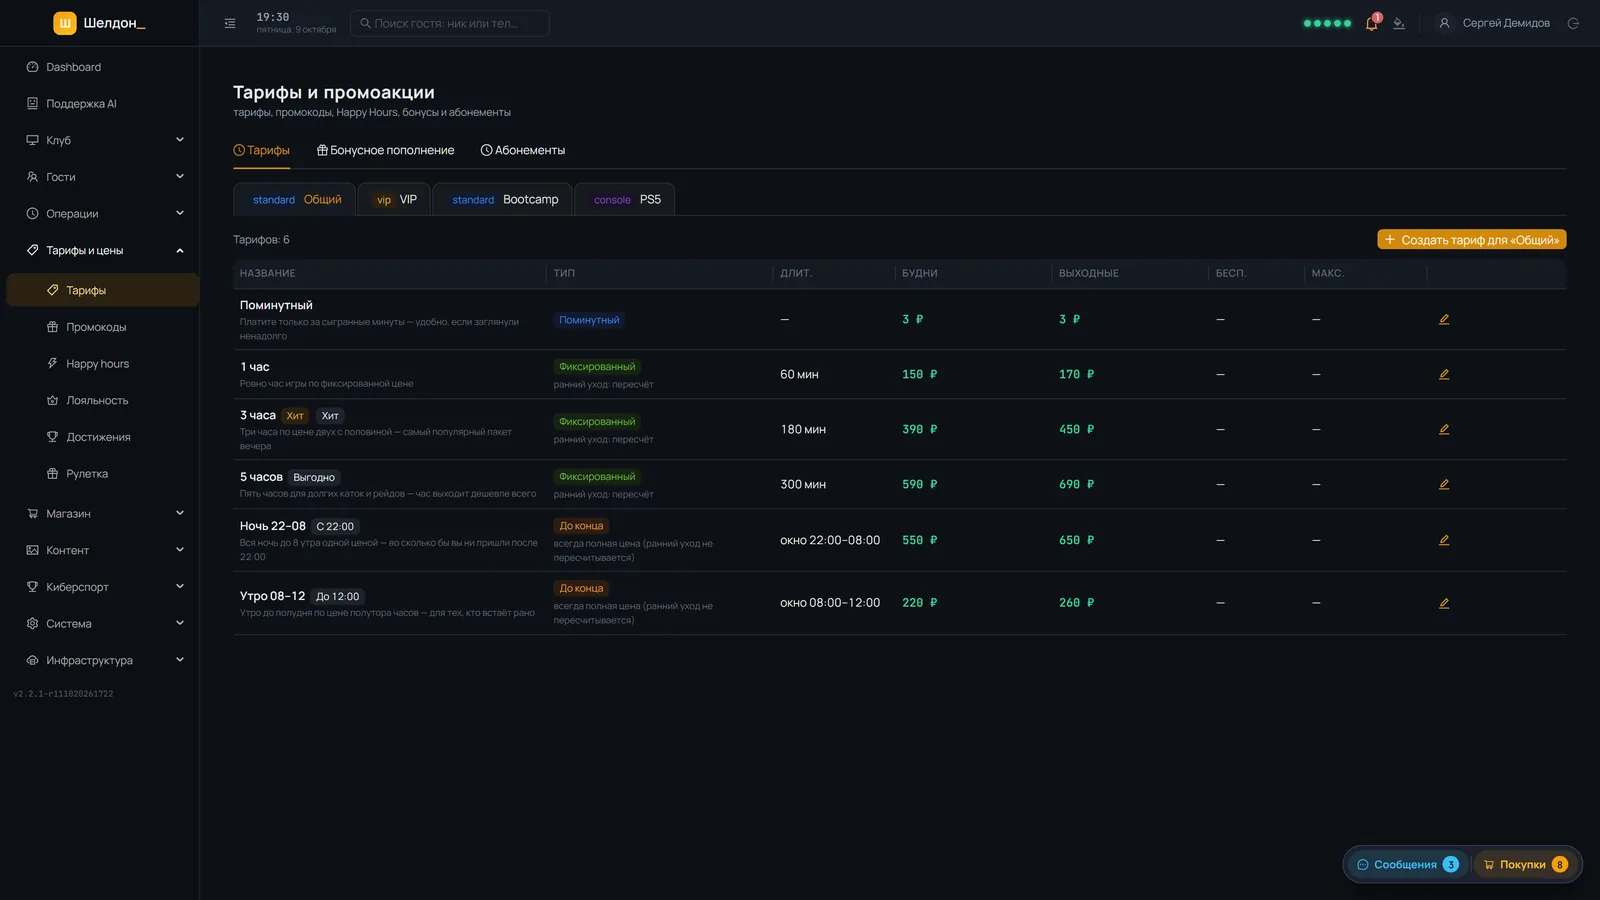Select the Тарифы sidebar subitem
The height and width of the screenshot is (900, 1600).
(103, 291)
